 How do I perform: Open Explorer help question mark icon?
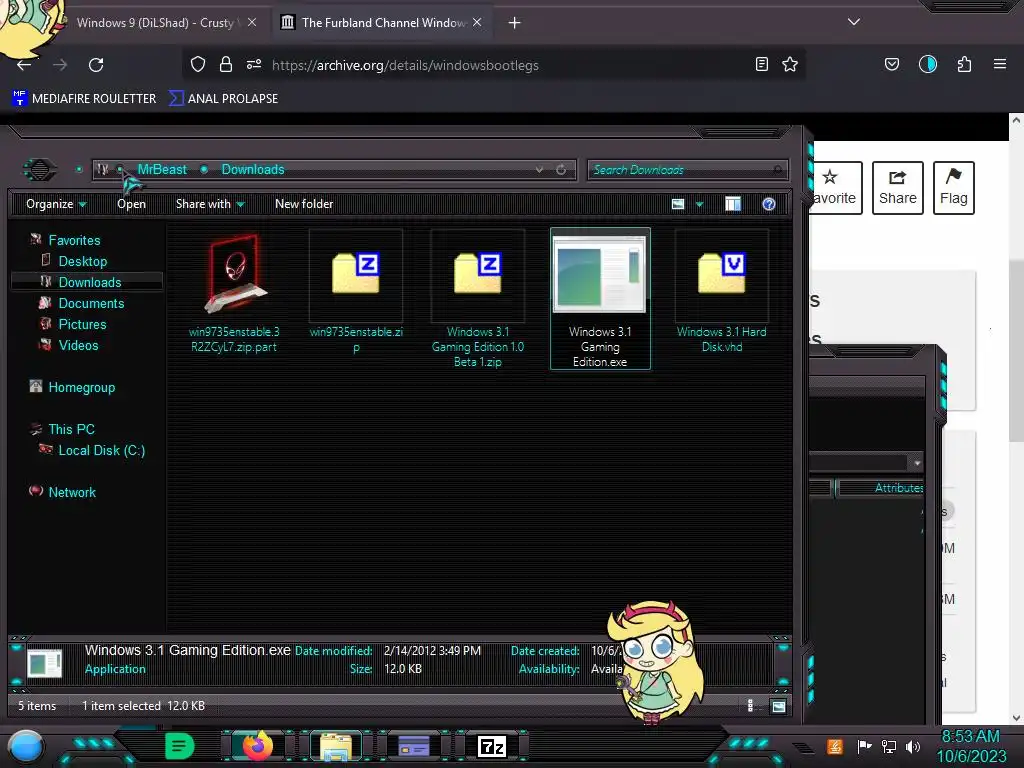769,204
